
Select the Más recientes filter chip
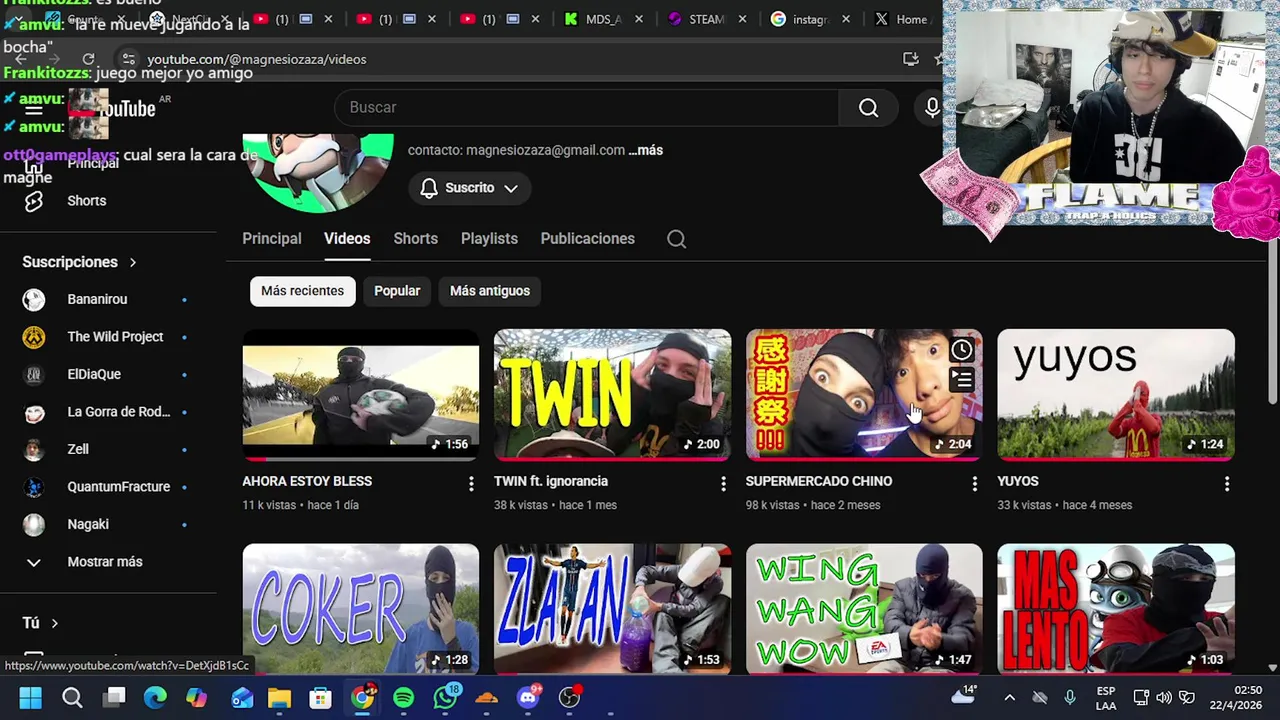(x=302, y=291)
